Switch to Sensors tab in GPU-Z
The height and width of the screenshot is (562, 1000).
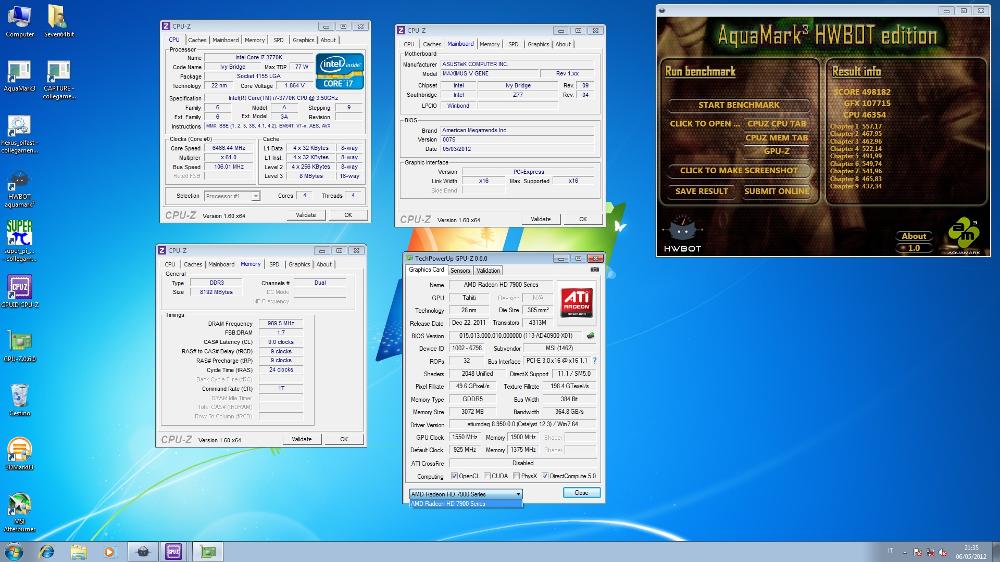[460, 270]
